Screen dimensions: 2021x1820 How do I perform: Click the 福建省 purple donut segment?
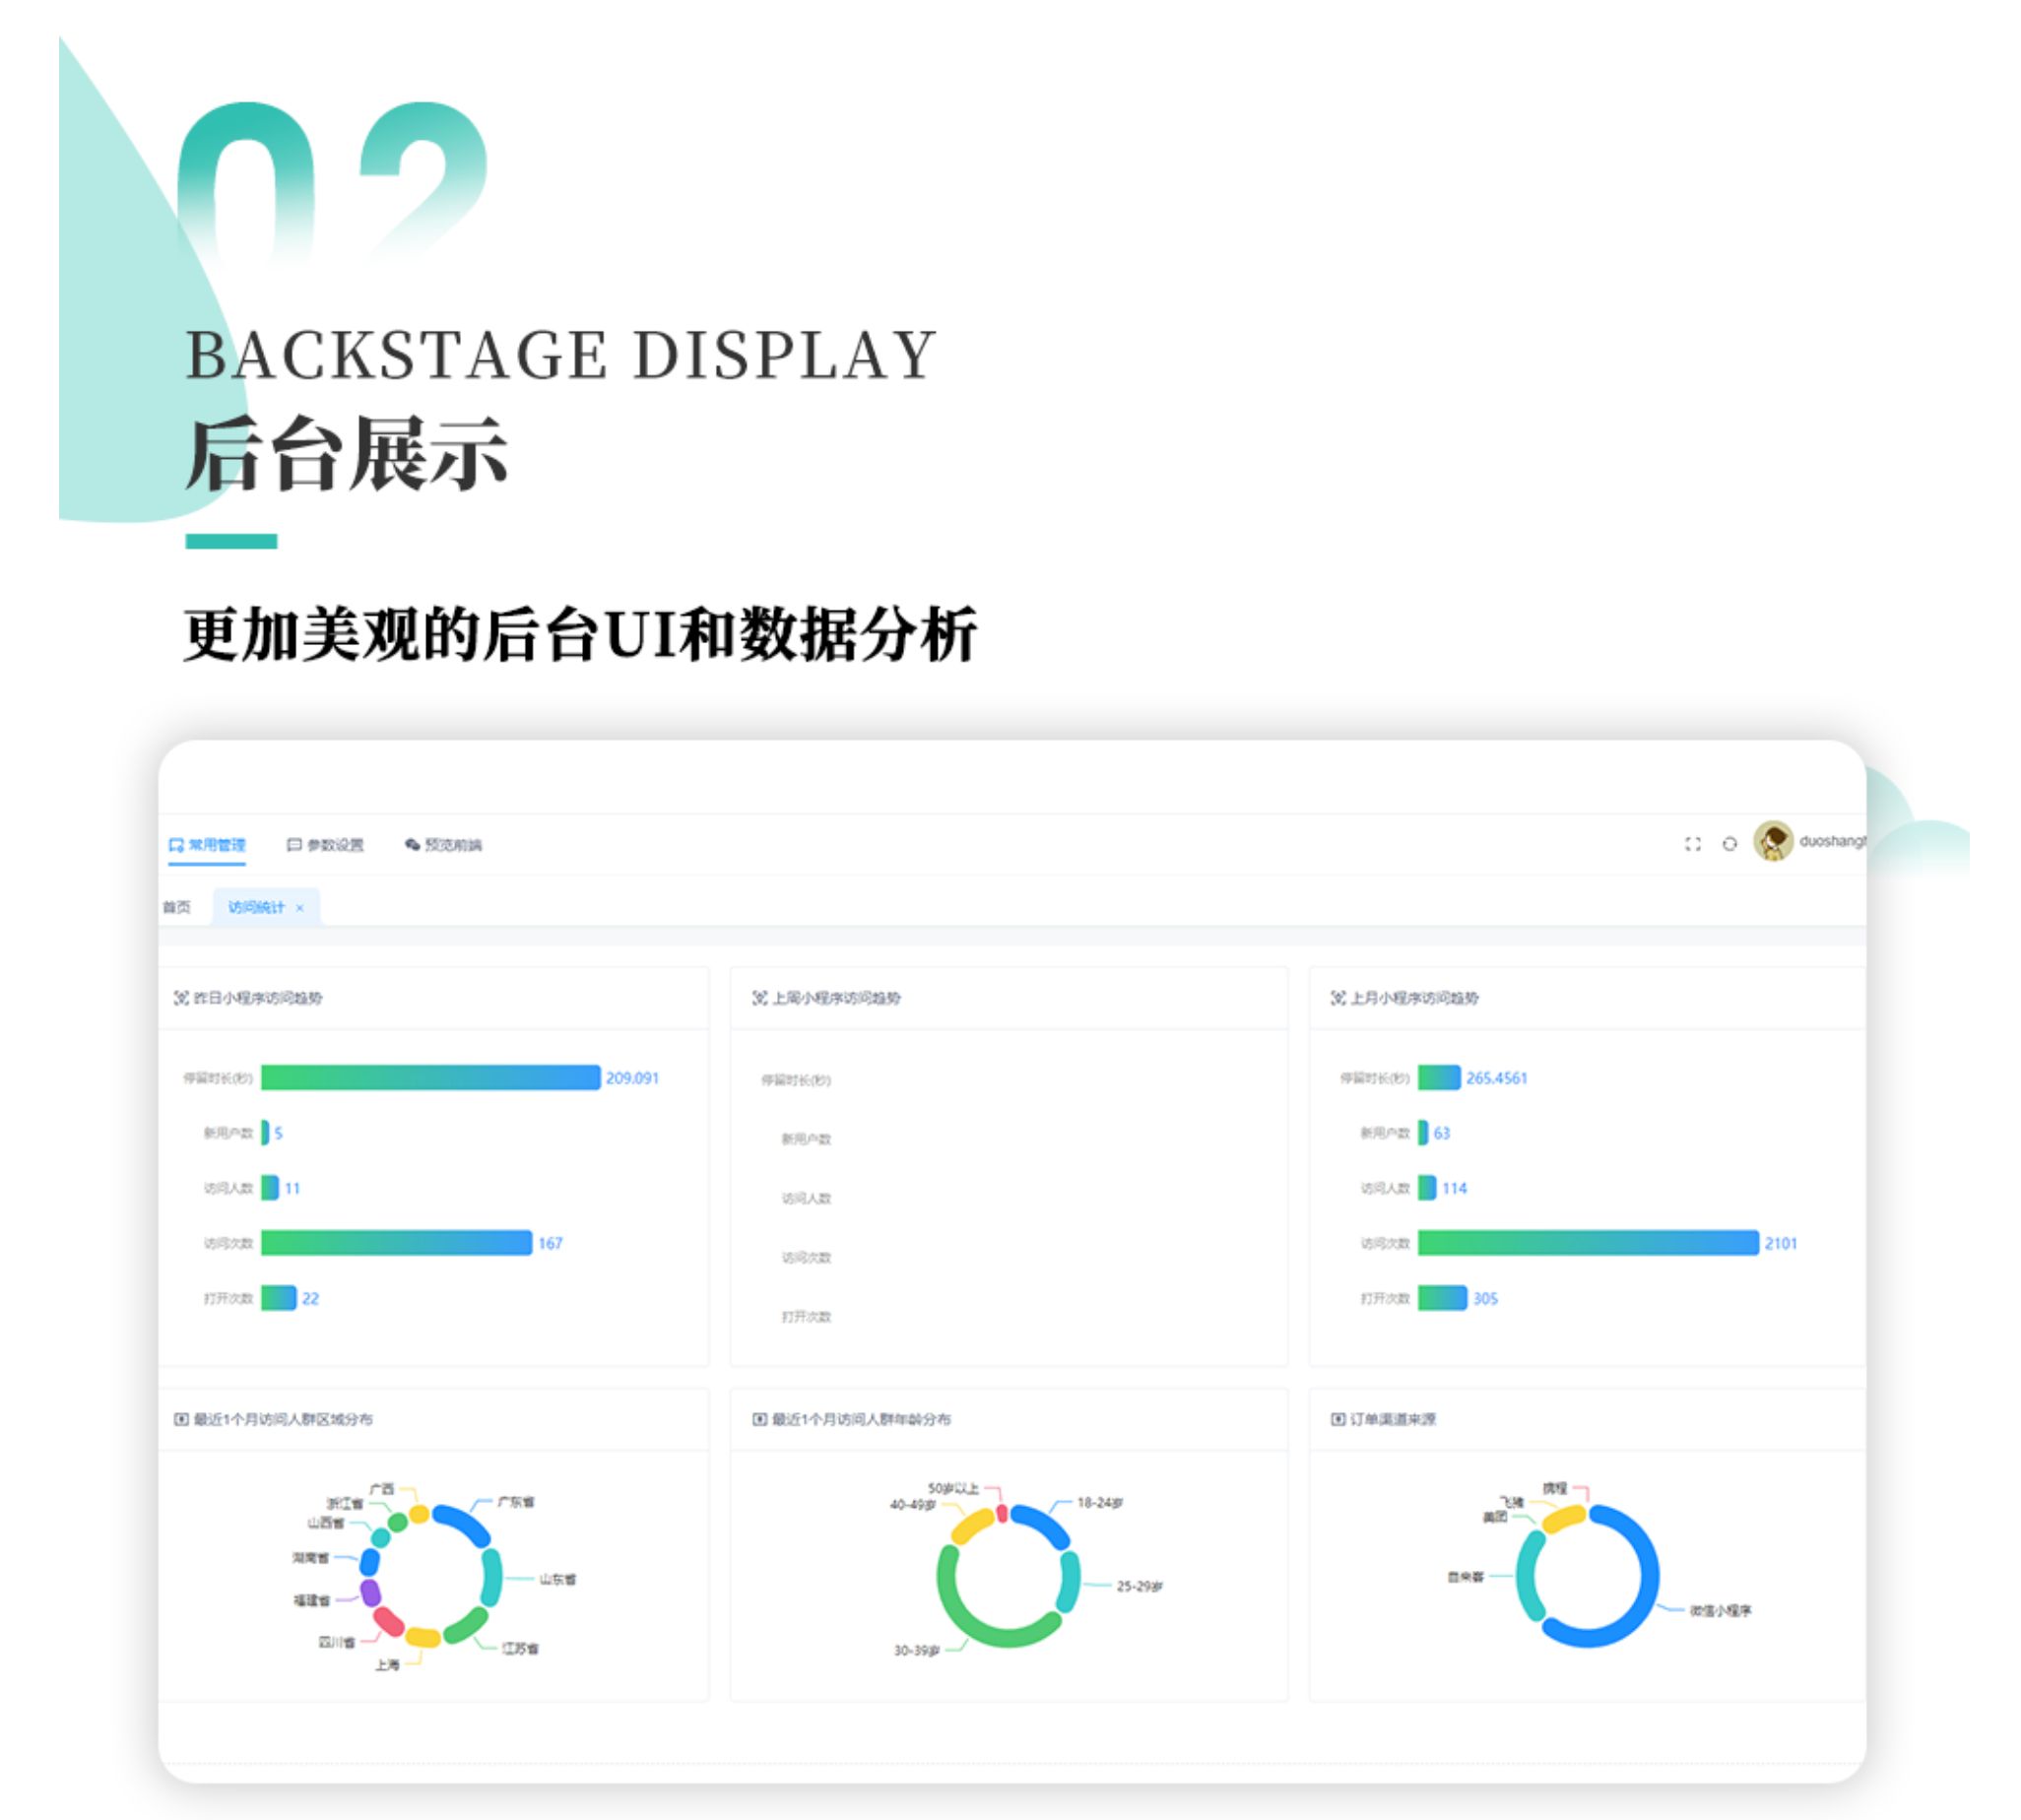point(370,1593)
